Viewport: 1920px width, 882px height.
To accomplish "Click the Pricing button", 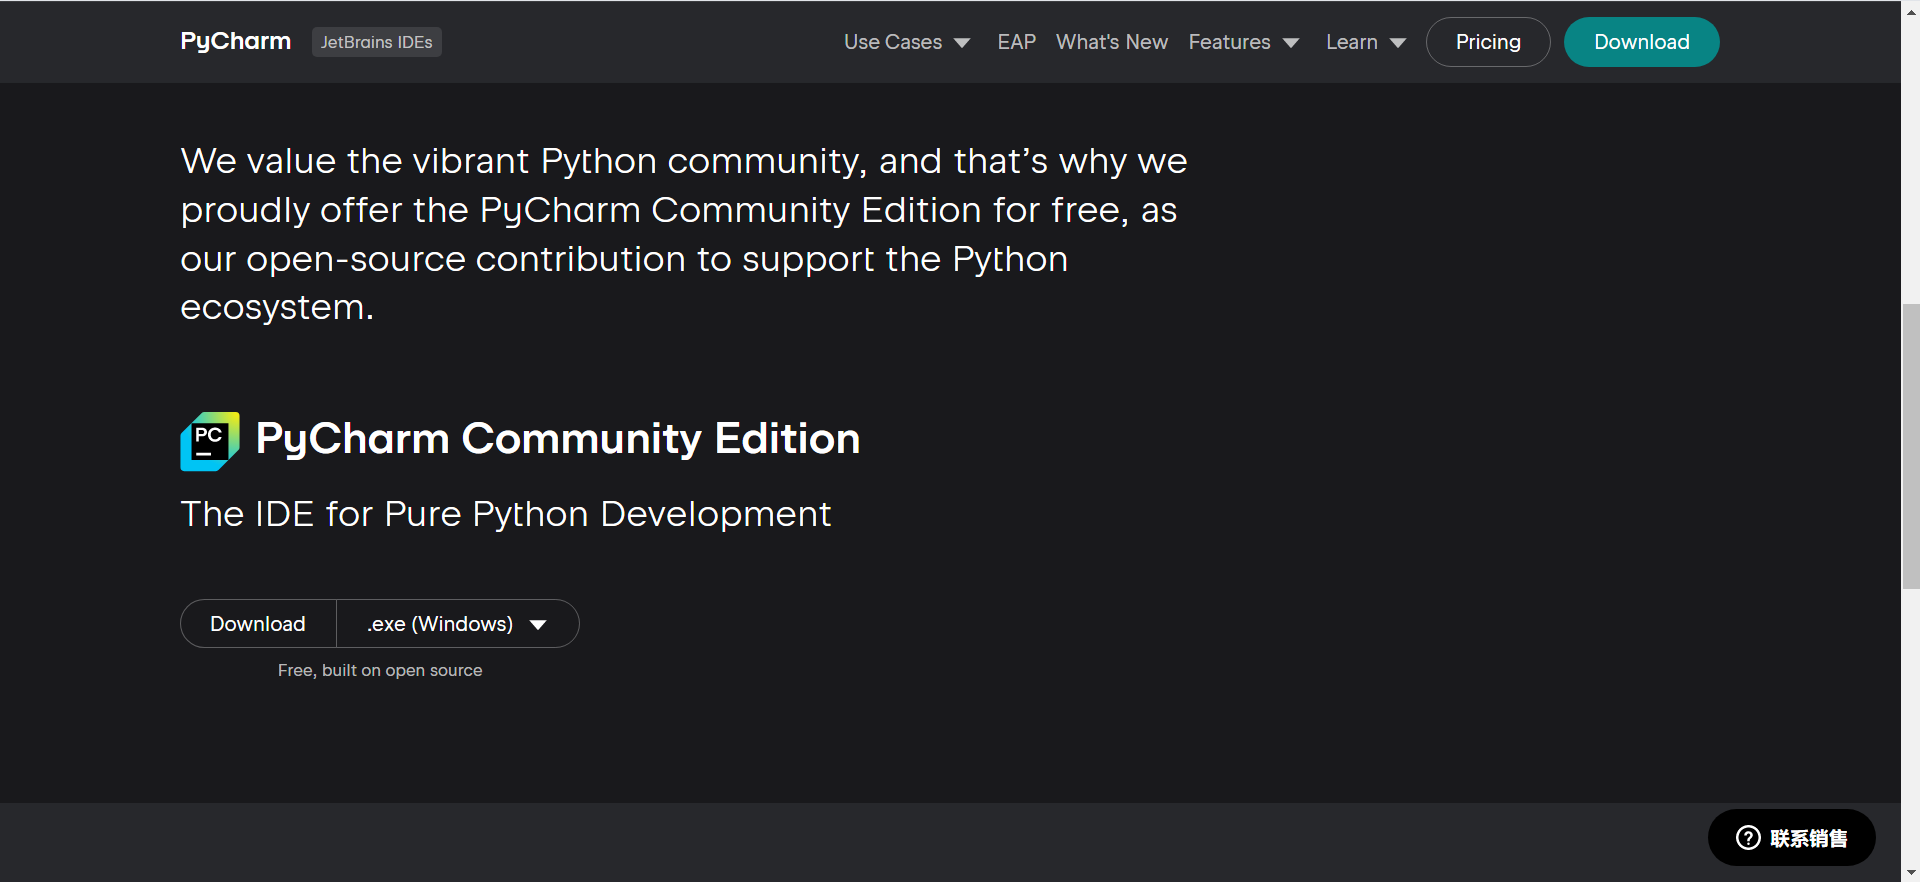I will (x=1487, y=42).
